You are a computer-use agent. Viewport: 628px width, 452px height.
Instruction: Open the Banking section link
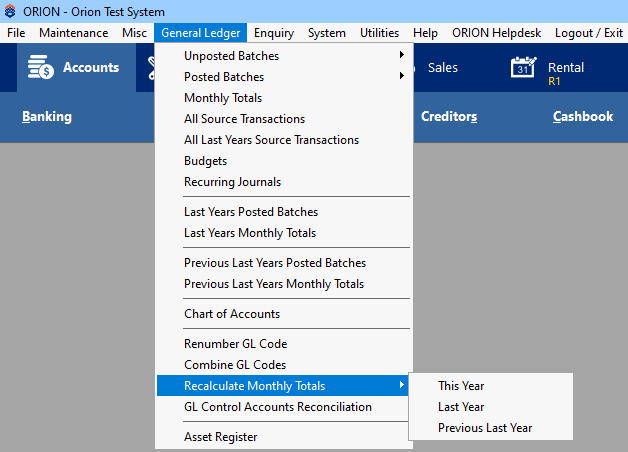point(47,116)
